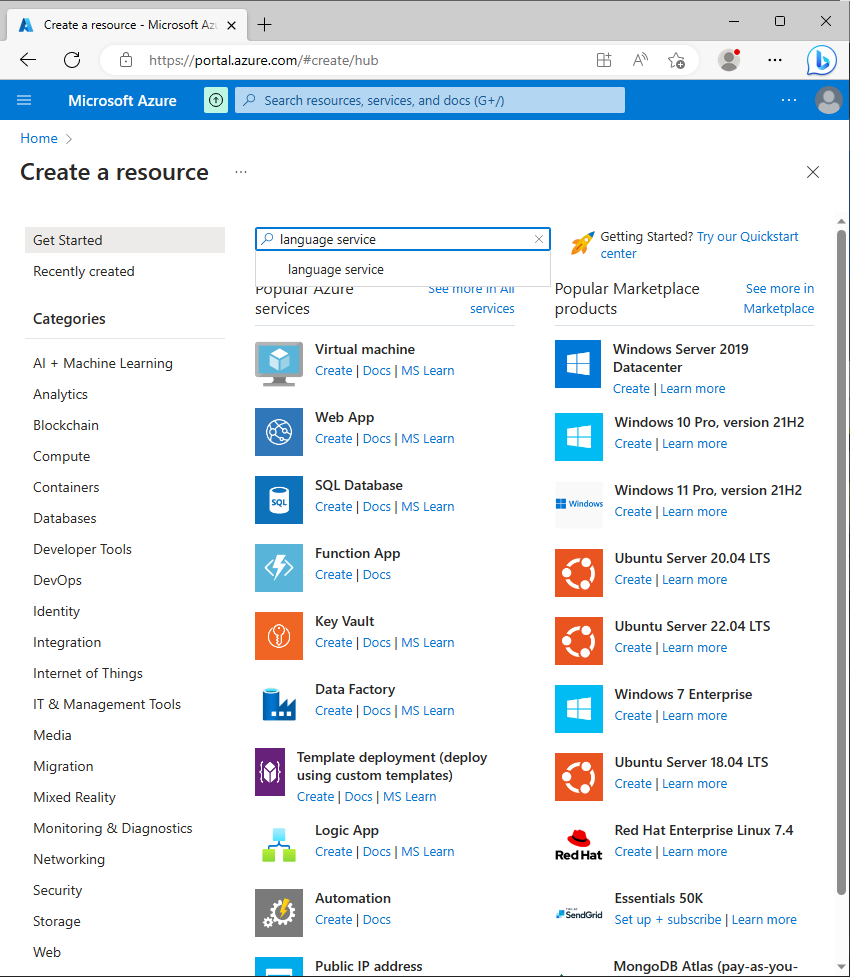This screenshot has height=977, width=850.
Task: Open Docs link for Web App
Action: [x=376, y=439]
